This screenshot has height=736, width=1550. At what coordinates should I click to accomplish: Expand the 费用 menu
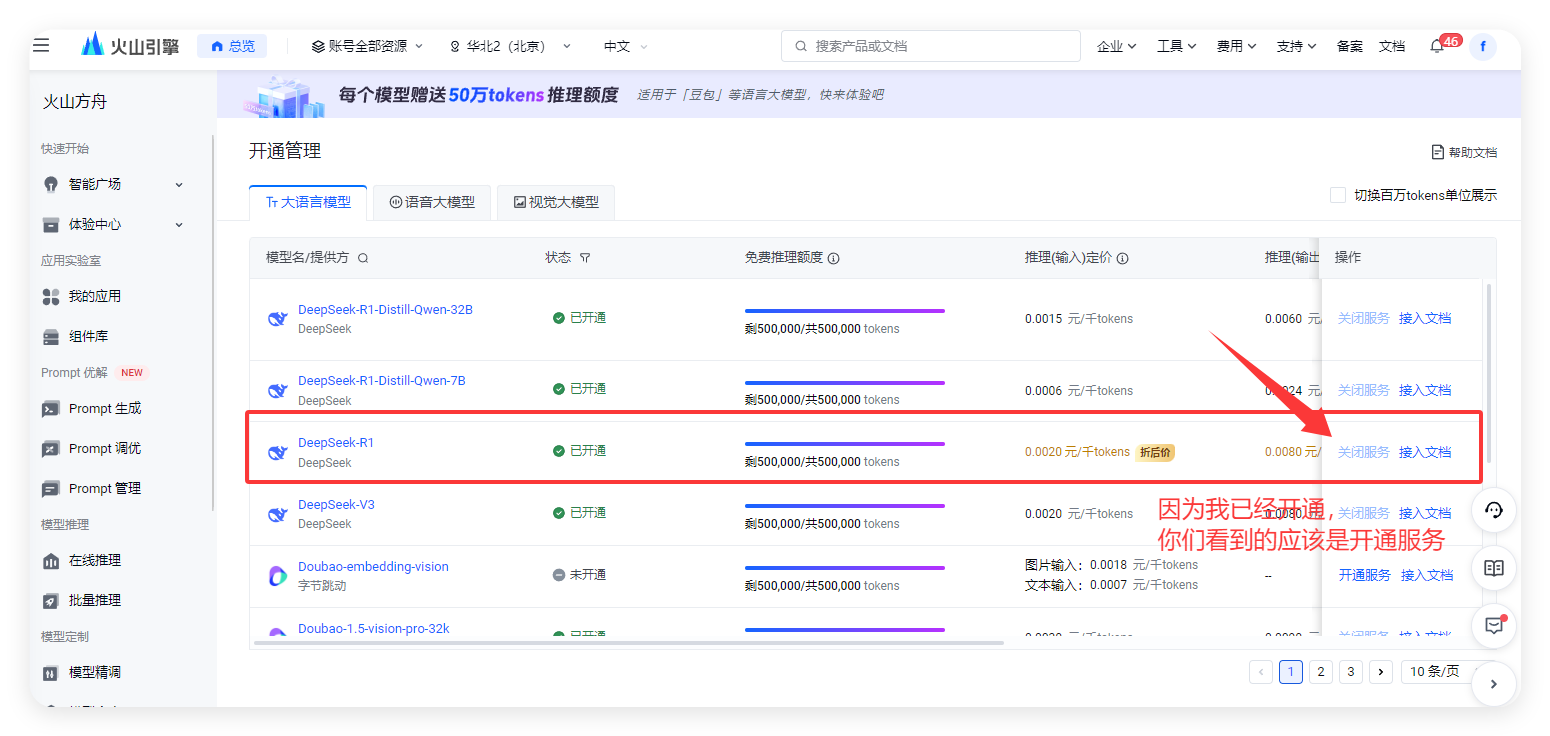click(1237, 46)
